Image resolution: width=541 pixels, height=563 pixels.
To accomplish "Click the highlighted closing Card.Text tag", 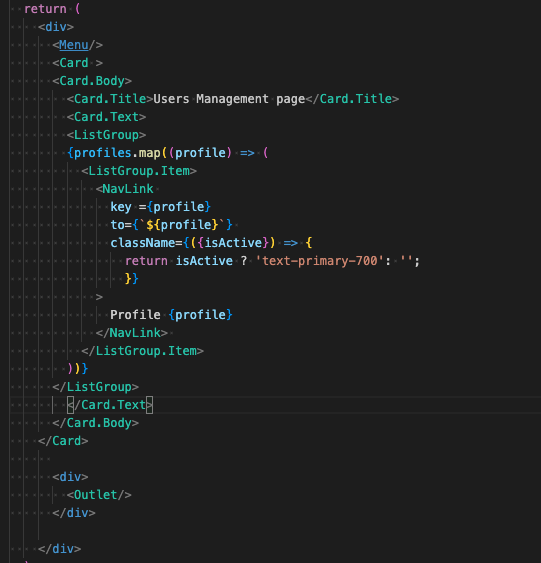I will [110, 405].
